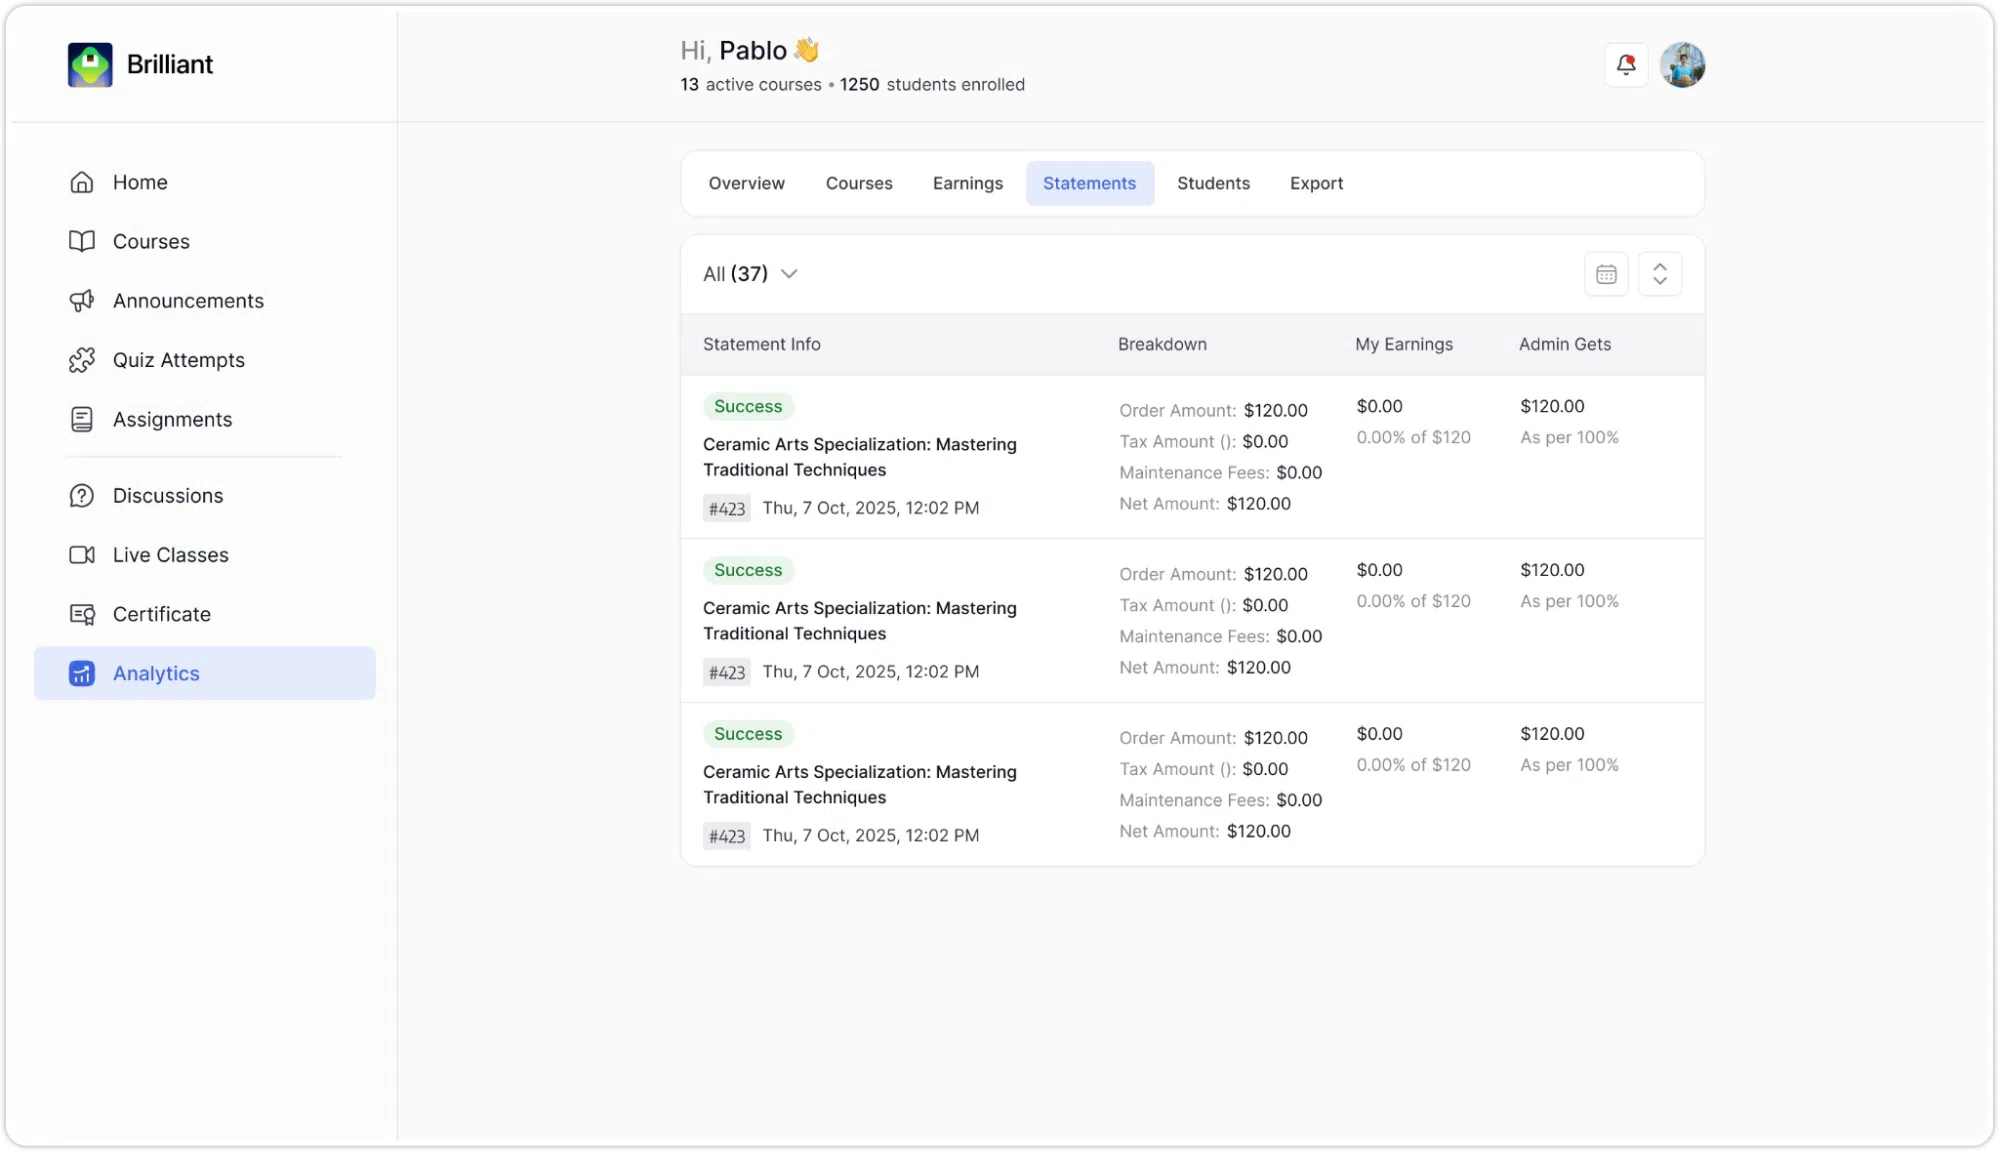1999x1151 pixels.
Task: Open the notifications bell
Action: [1626, 65]
